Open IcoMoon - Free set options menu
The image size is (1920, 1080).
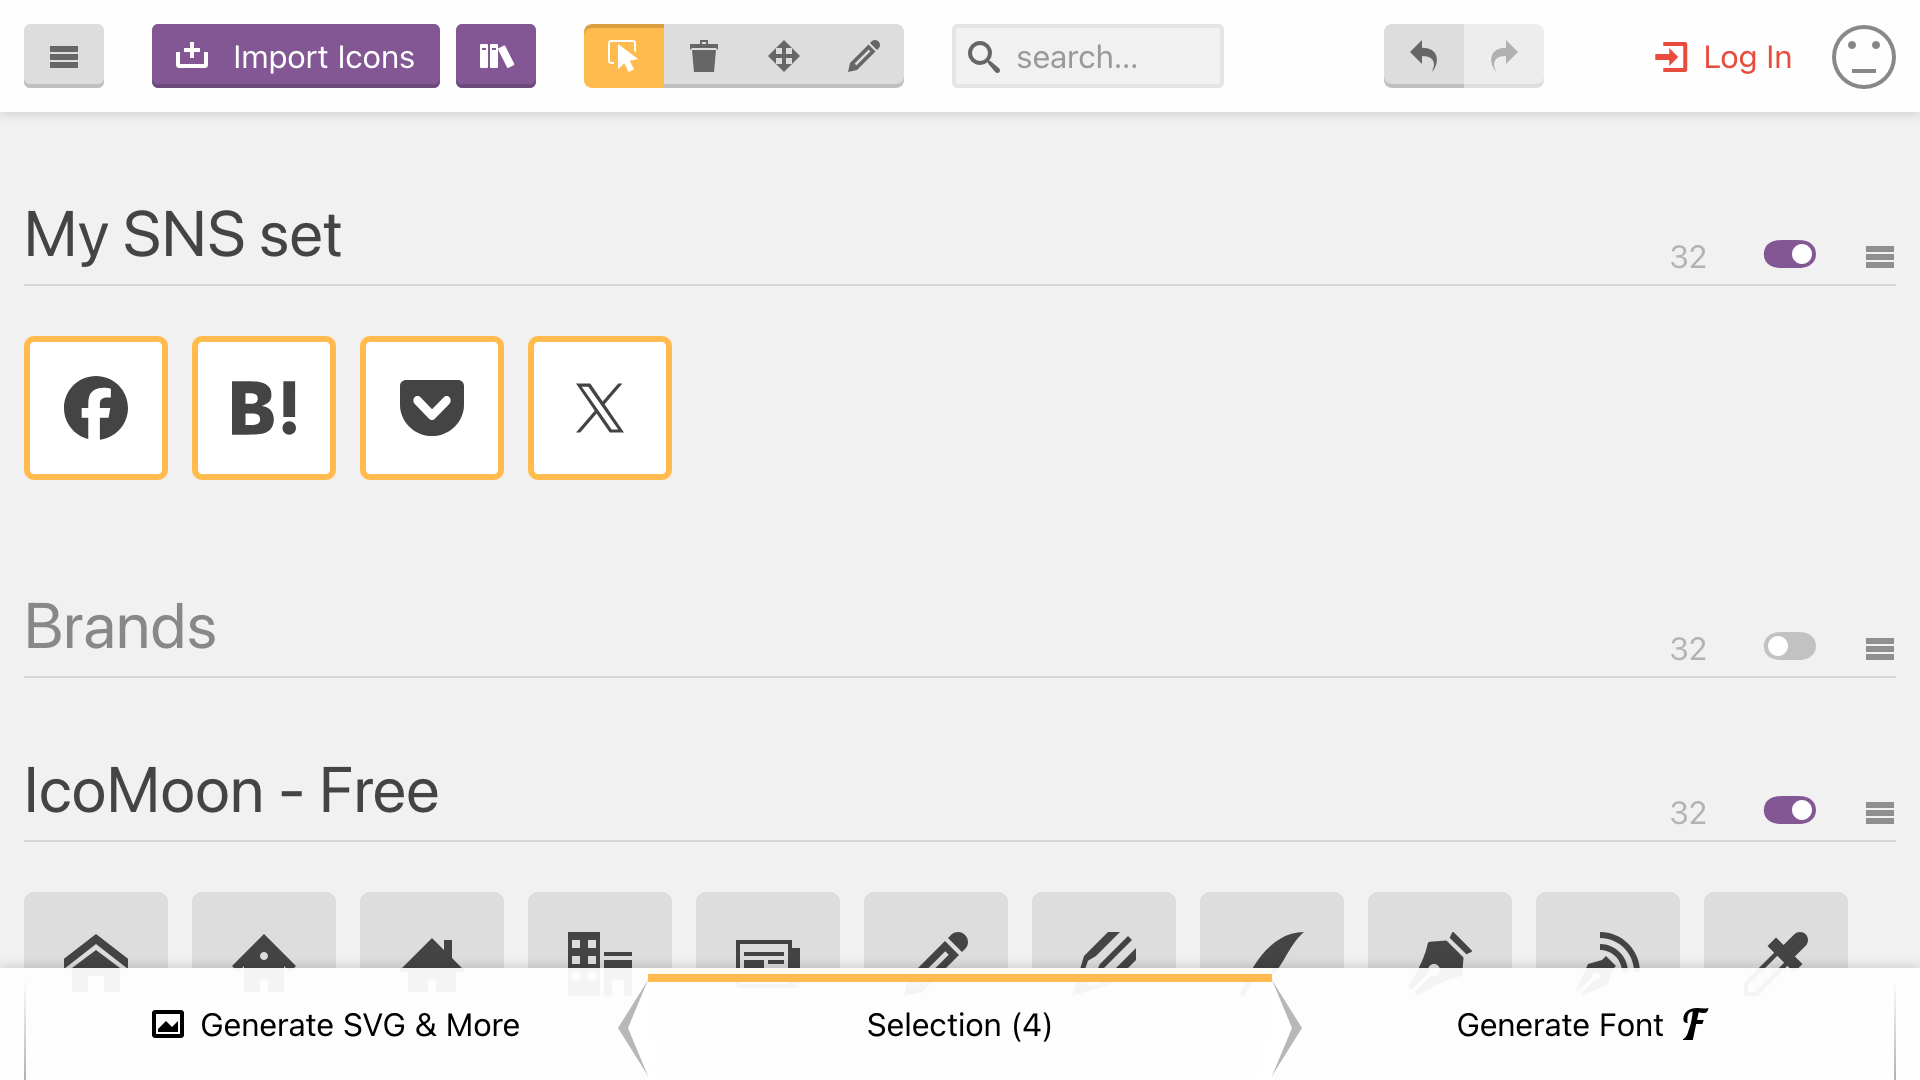click(1880, 813)
